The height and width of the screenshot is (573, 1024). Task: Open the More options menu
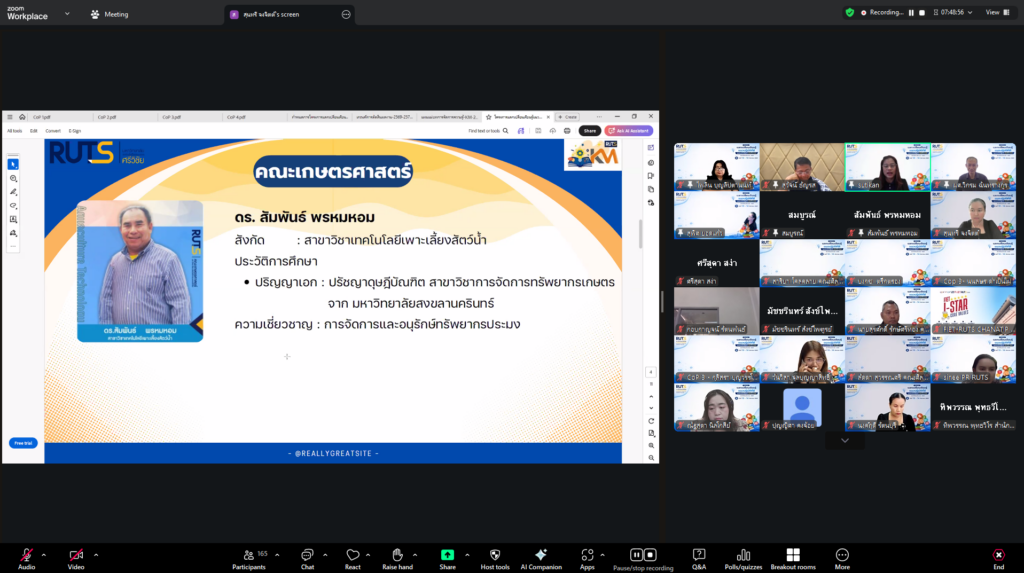tap(842, 559)
